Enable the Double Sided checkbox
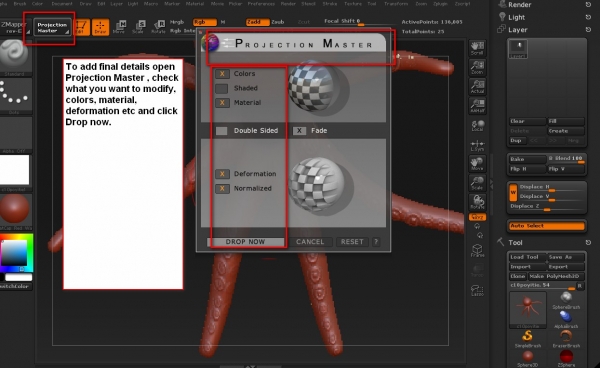Screen dimensions: 600x368 tap(222, 131)
